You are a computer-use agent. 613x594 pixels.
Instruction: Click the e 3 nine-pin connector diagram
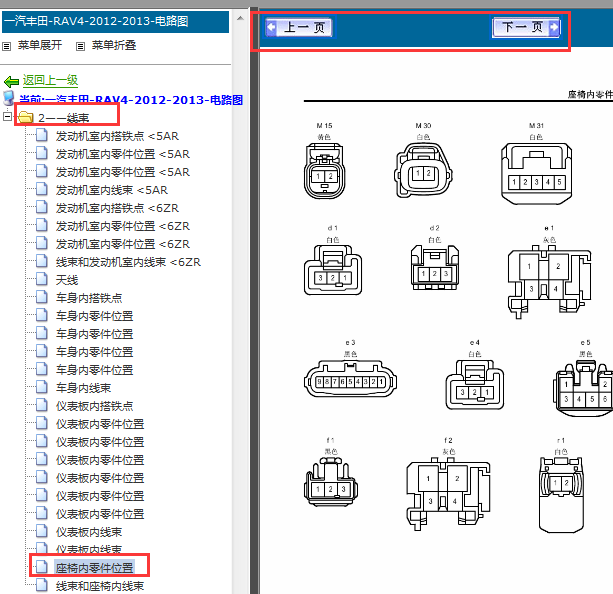point(350,379)
